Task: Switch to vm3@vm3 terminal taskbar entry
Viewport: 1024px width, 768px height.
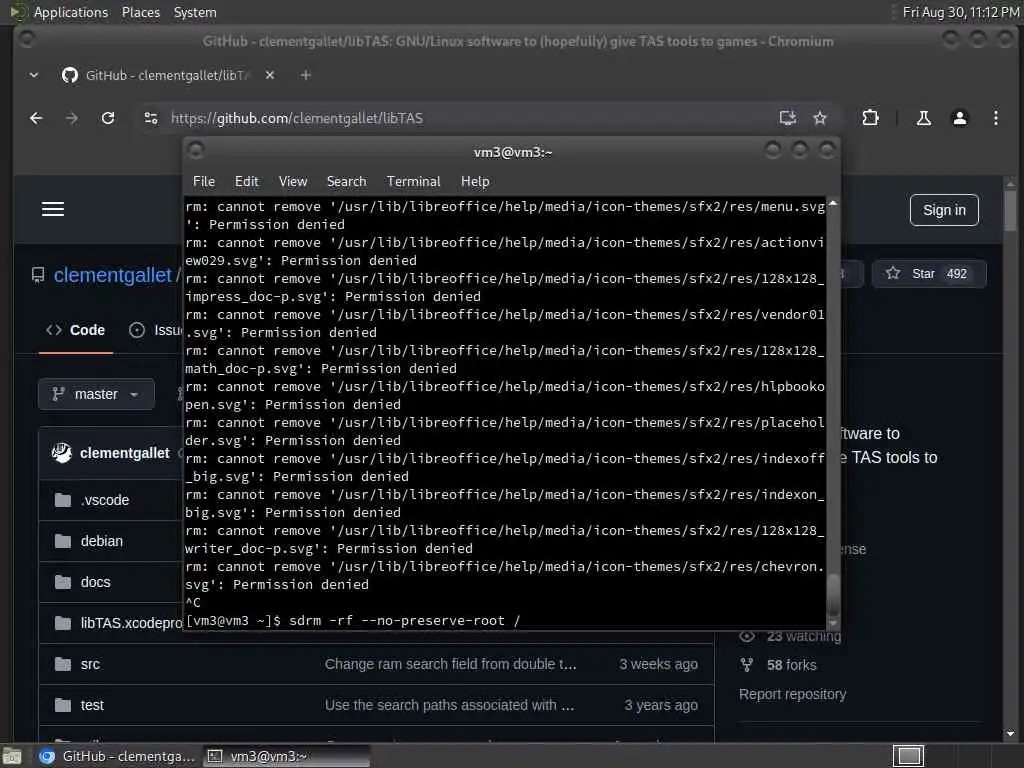Action: click(x=286, y=756)
